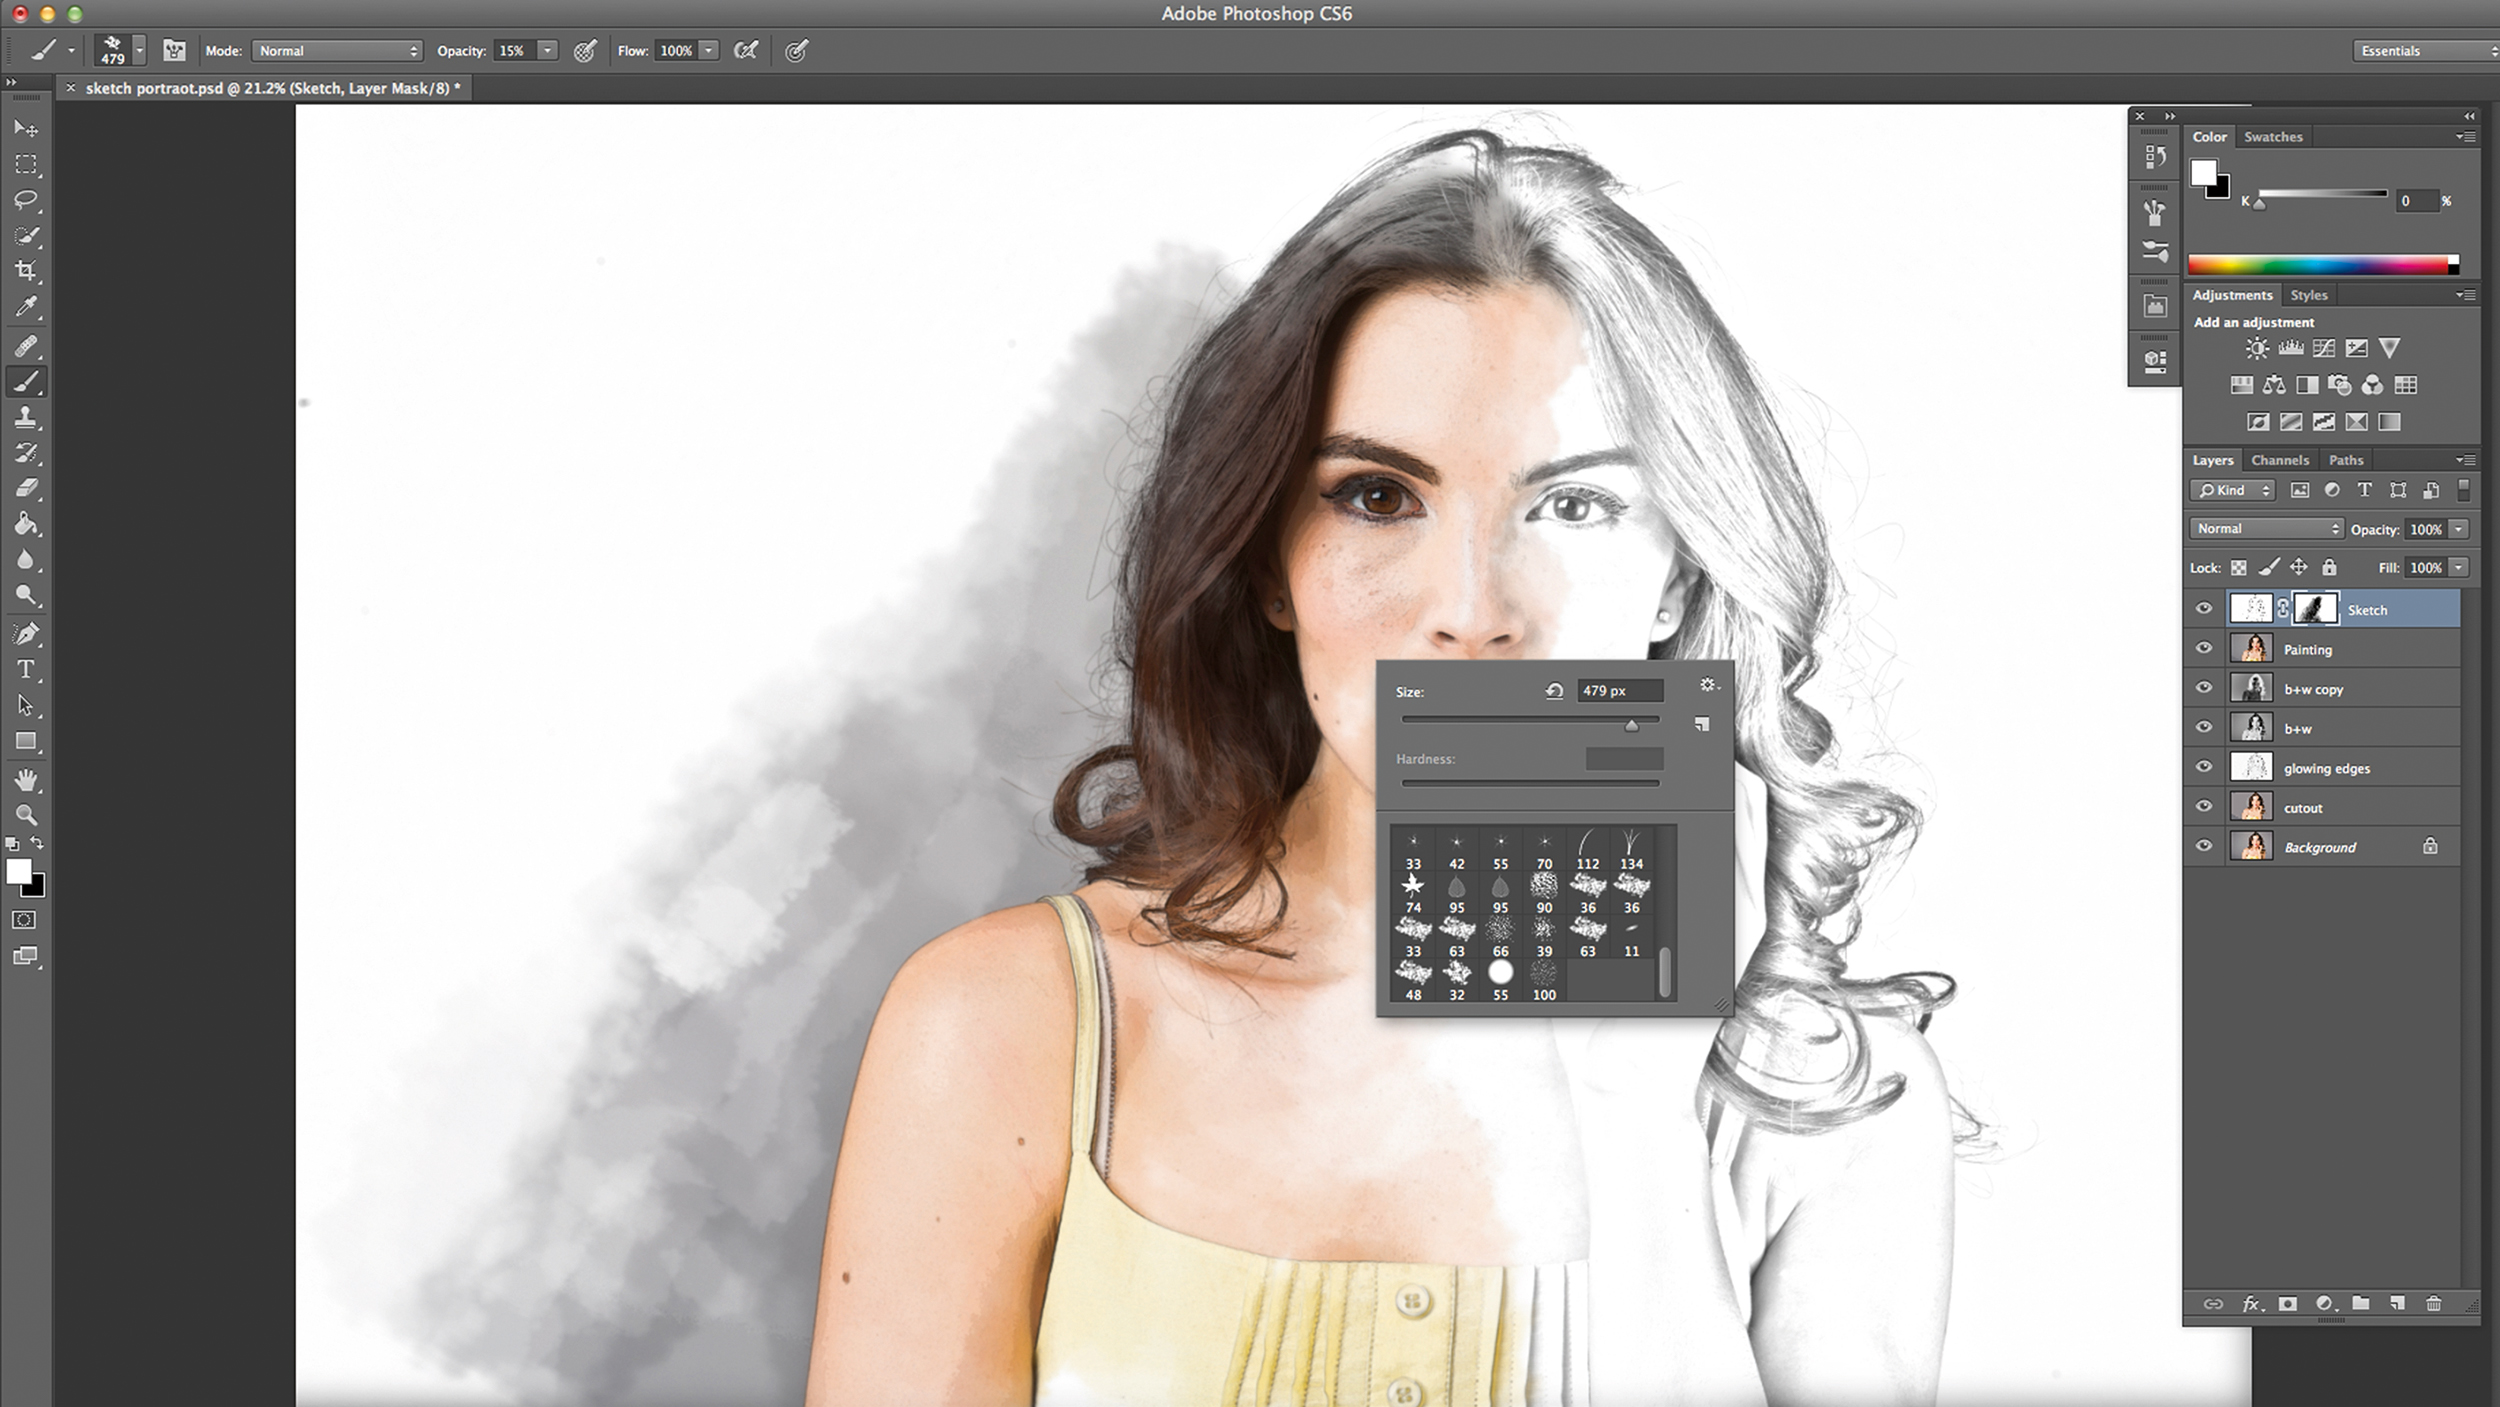Click the Dodge tool in toolbar

tap(26, 598)
